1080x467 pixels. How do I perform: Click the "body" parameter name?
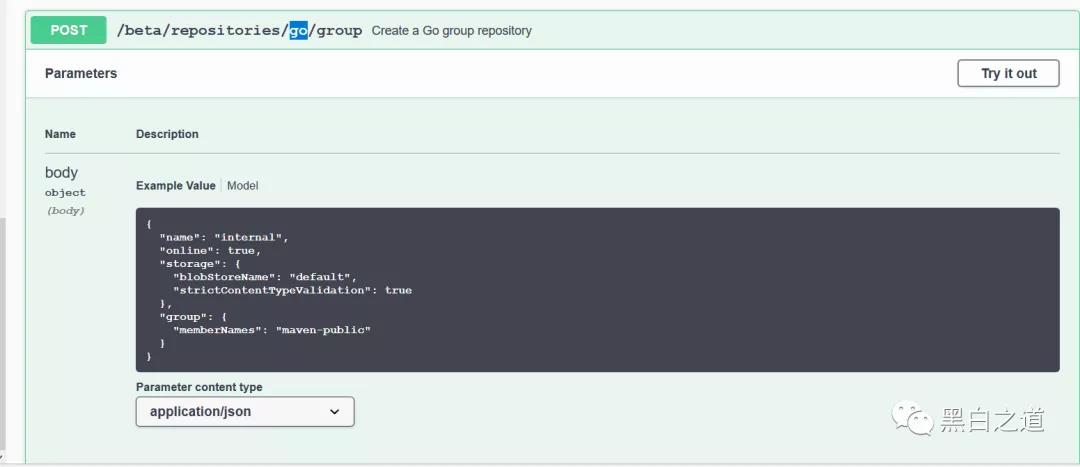point(61,172)
